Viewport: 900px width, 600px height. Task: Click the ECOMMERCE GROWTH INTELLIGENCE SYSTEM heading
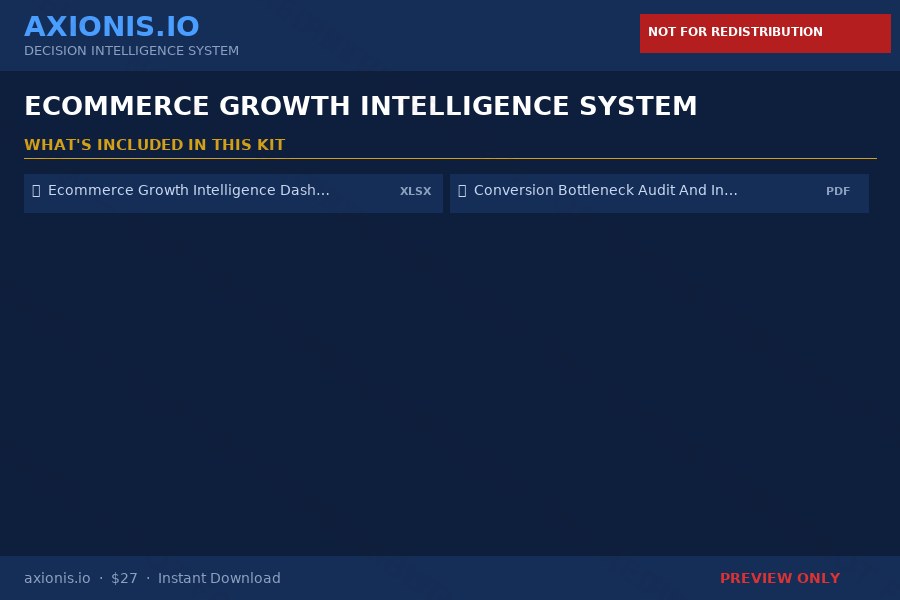pyautogui.click(x=361, y=106)
